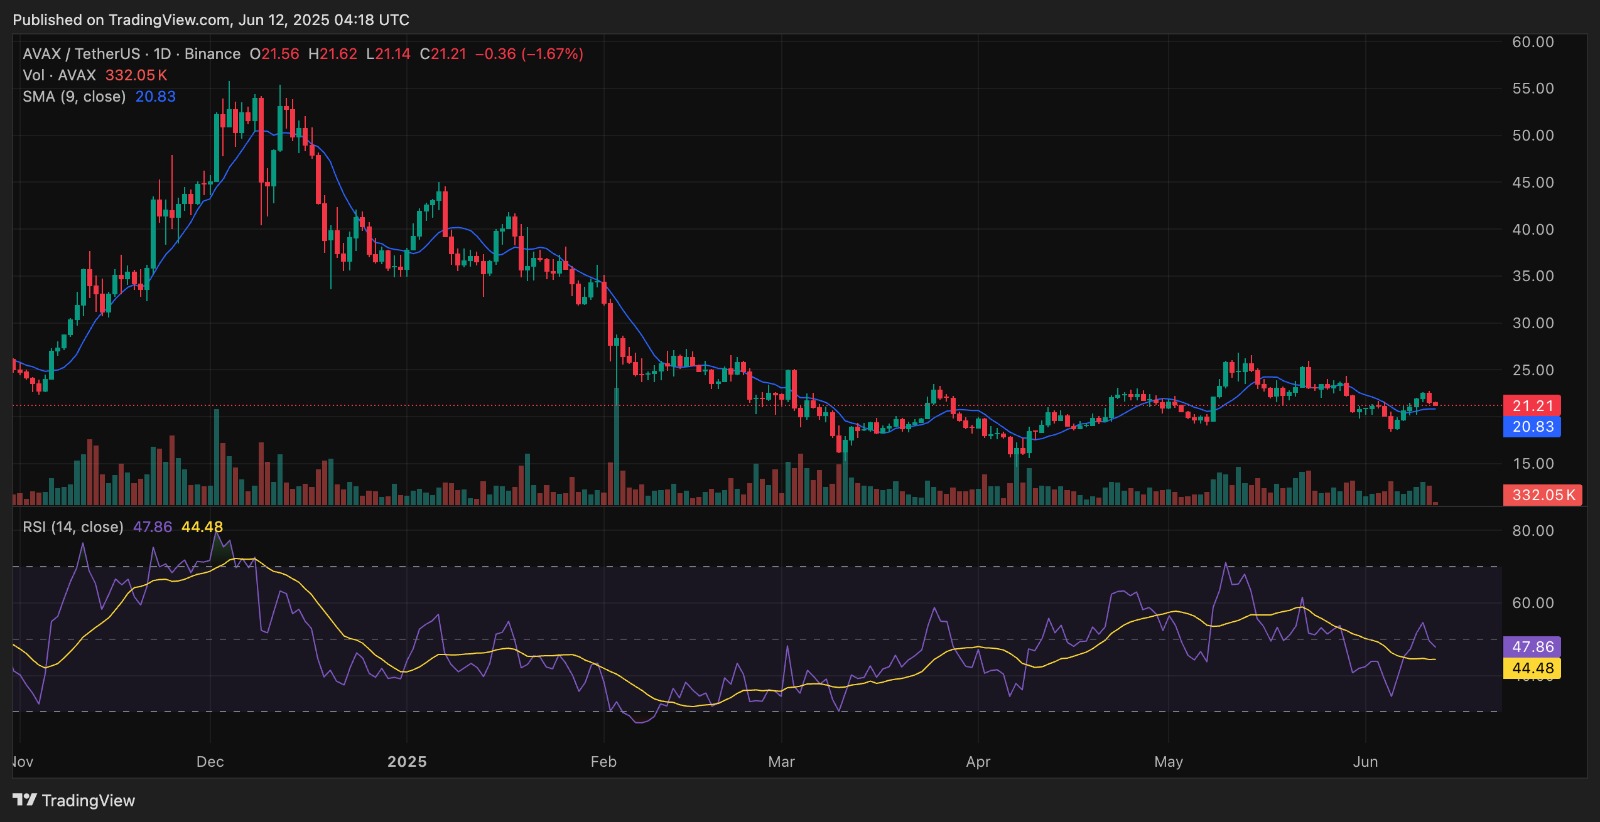Click the Dec marker on the time axis
Screen dimensions: 1600x822
pos(210,762)
